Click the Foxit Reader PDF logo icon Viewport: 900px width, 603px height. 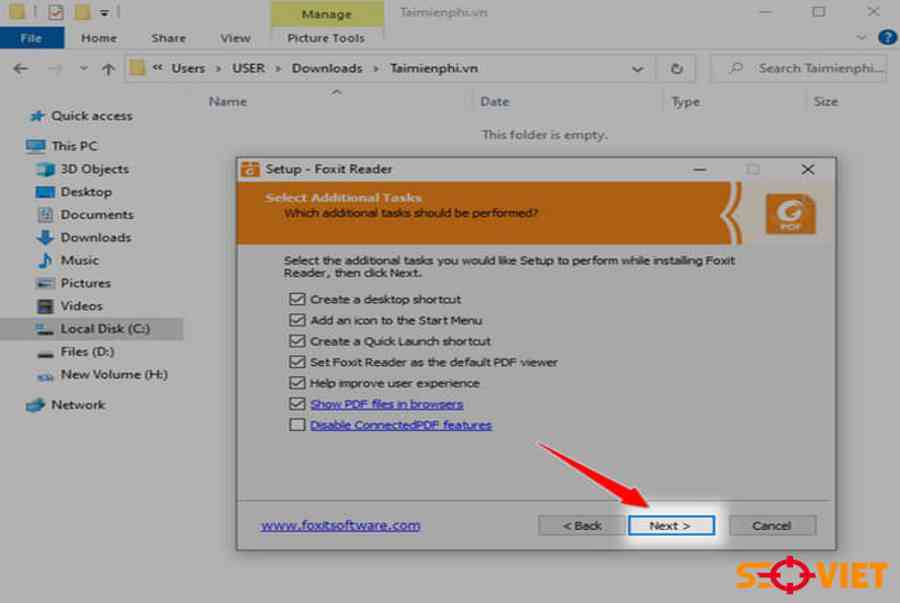(790, 214)
